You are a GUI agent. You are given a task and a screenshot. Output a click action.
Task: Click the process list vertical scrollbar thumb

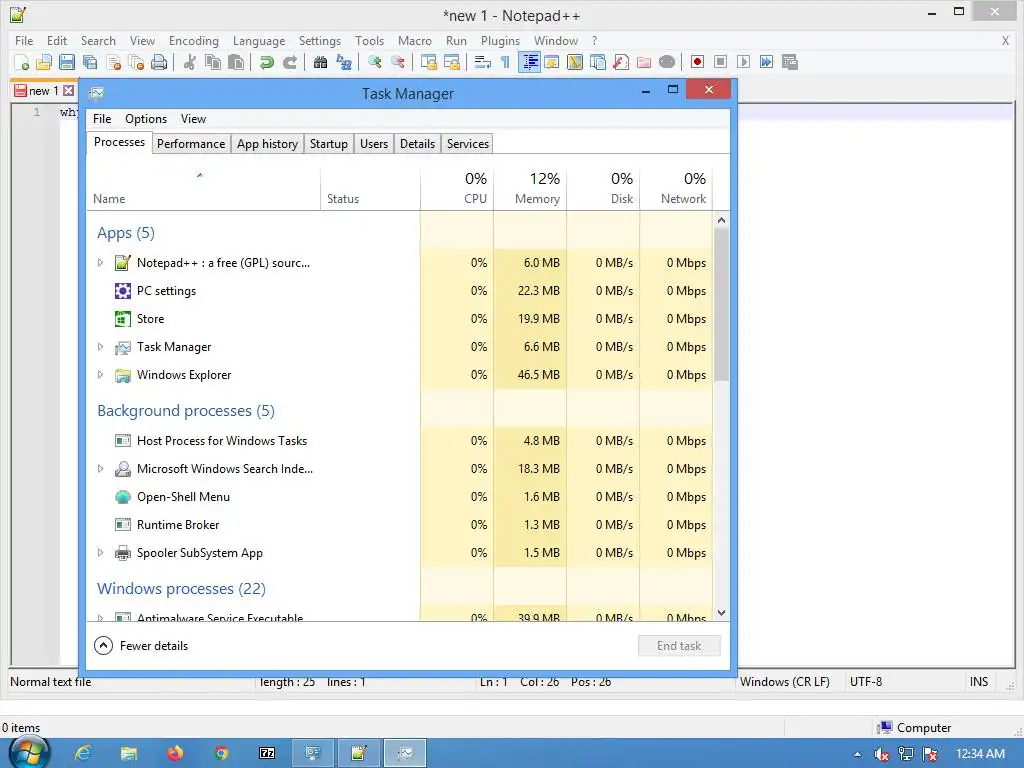coord(721,304)
